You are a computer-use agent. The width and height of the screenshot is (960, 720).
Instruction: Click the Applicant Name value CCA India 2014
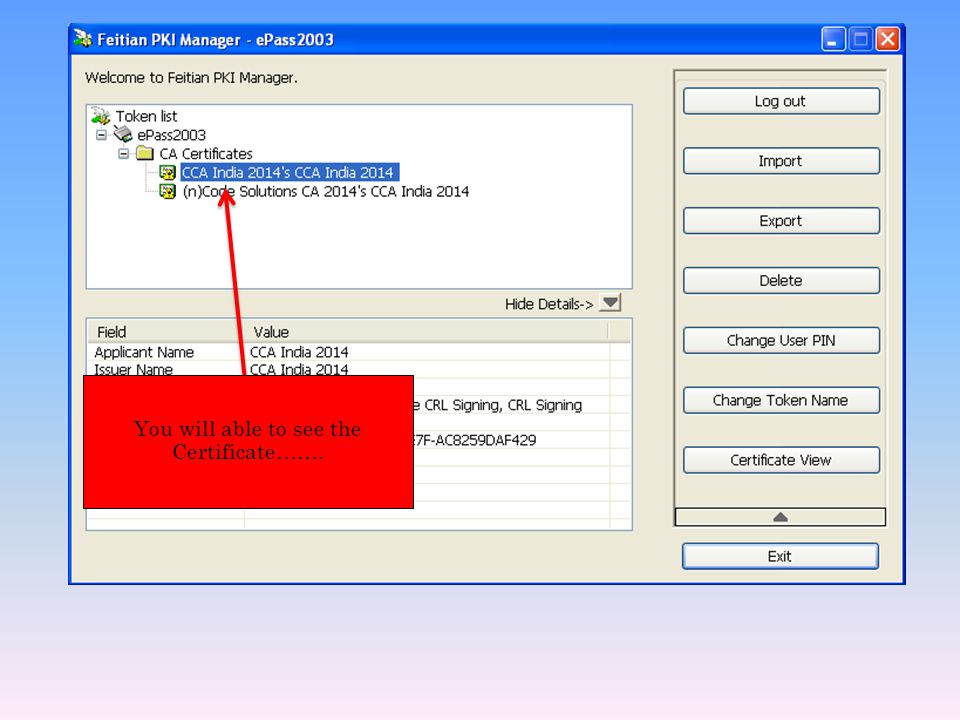[x=299, y=352]
